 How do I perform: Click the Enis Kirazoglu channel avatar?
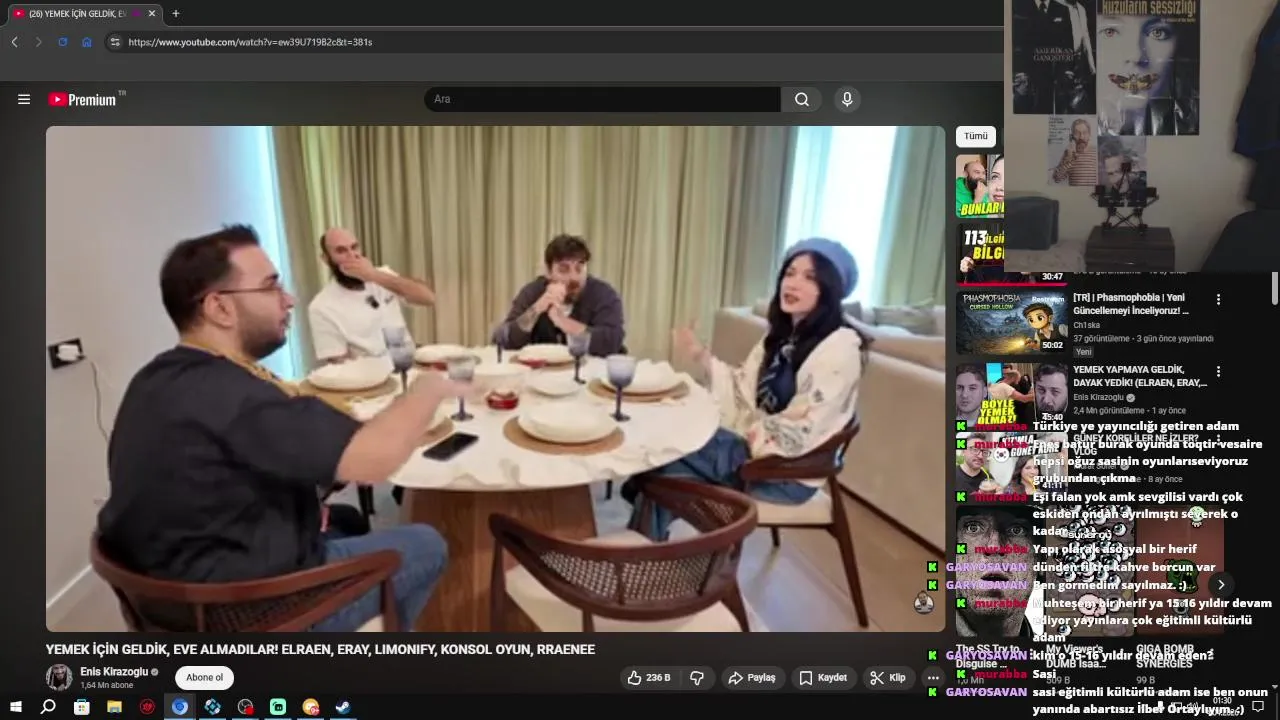[x=59, y=677]
